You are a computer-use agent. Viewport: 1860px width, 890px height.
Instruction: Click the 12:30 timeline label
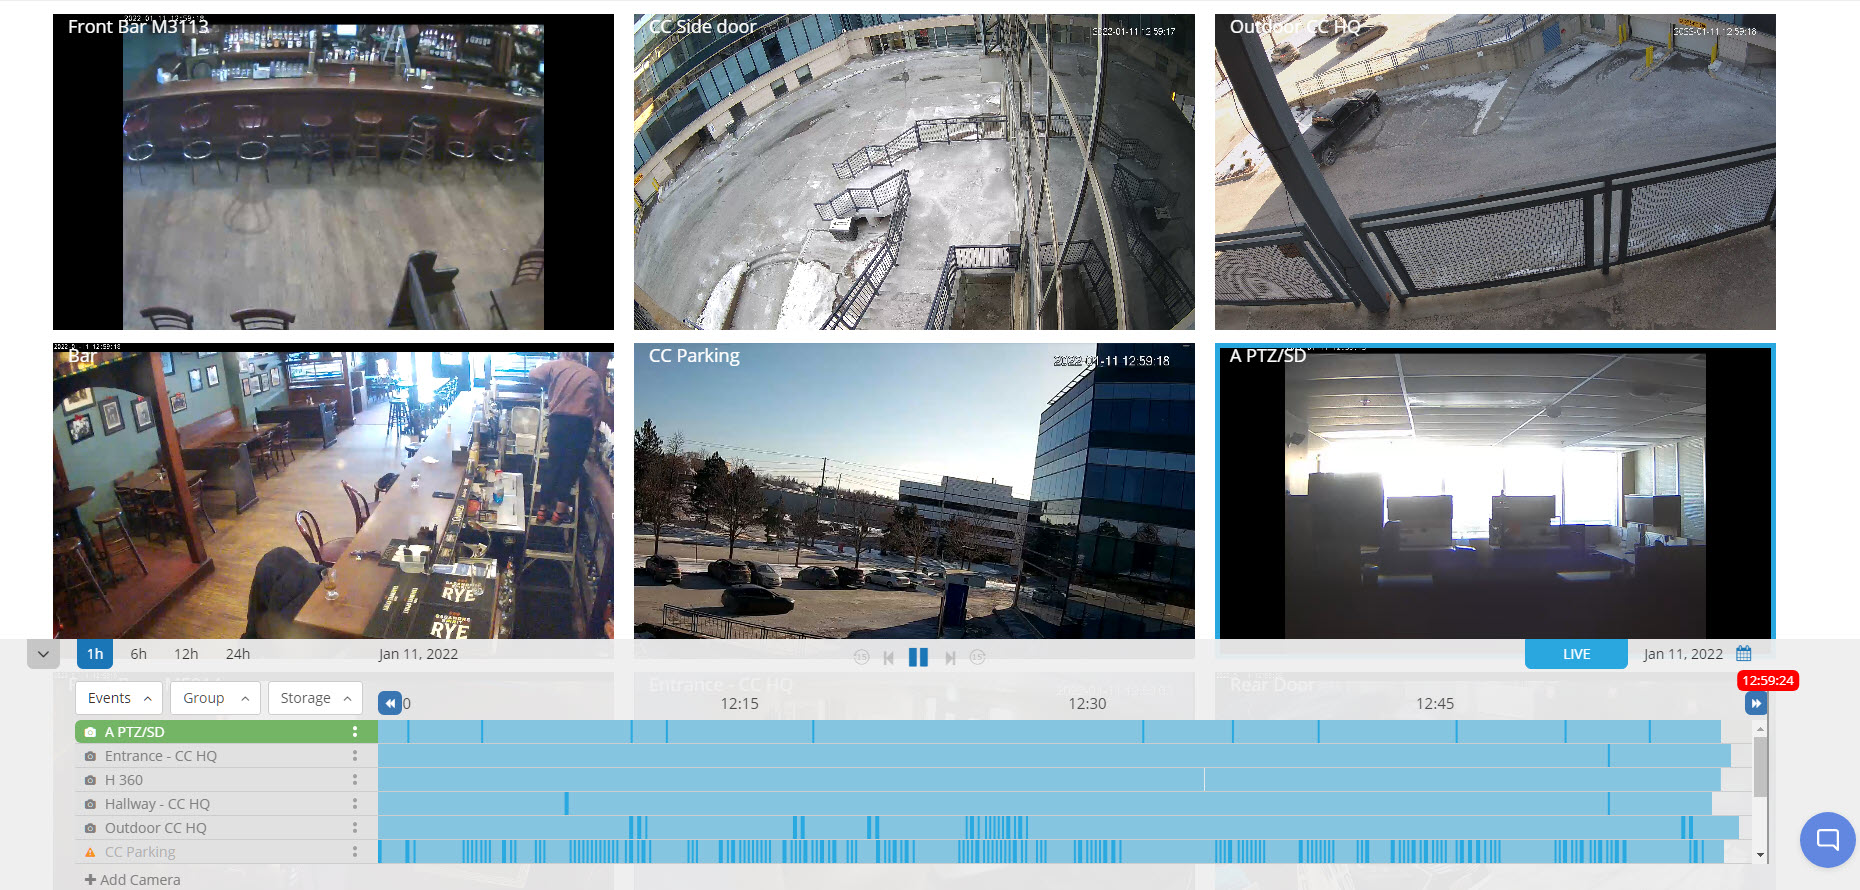(x=1087, y=704)
